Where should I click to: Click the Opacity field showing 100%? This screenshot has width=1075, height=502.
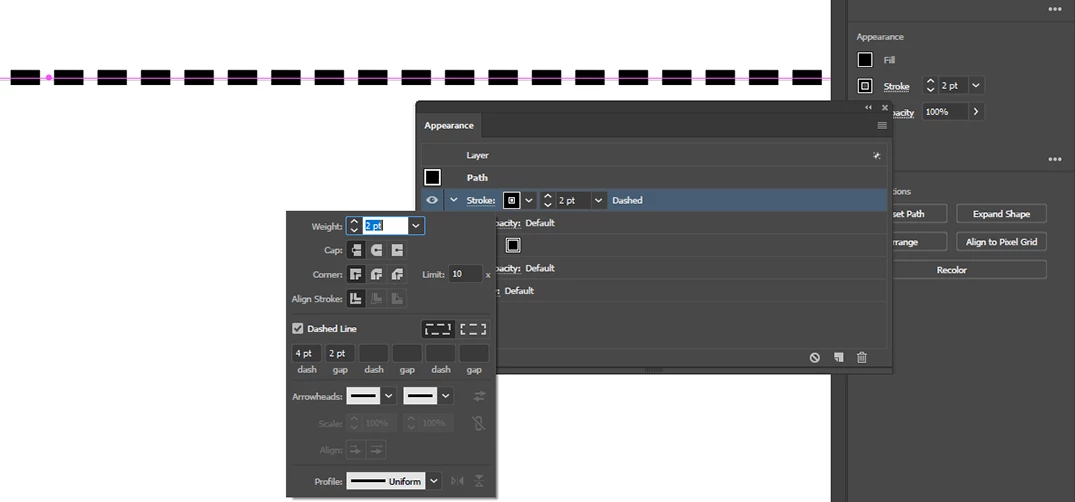[x=945, y=111]
